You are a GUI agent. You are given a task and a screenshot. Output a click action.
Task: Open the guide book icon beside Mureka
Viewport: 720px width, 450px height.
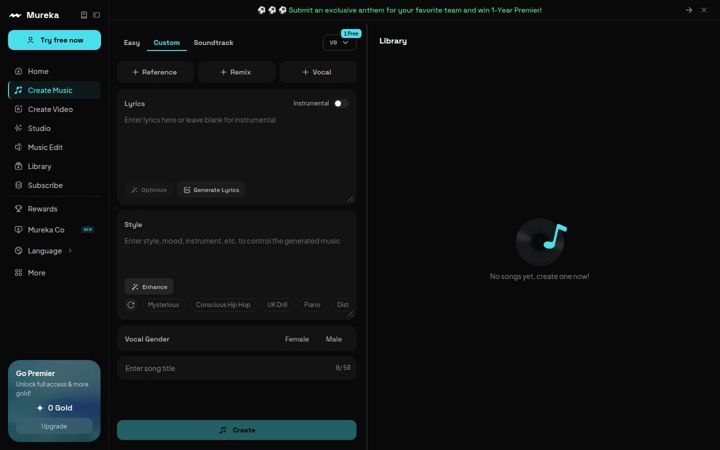[84, 15]
